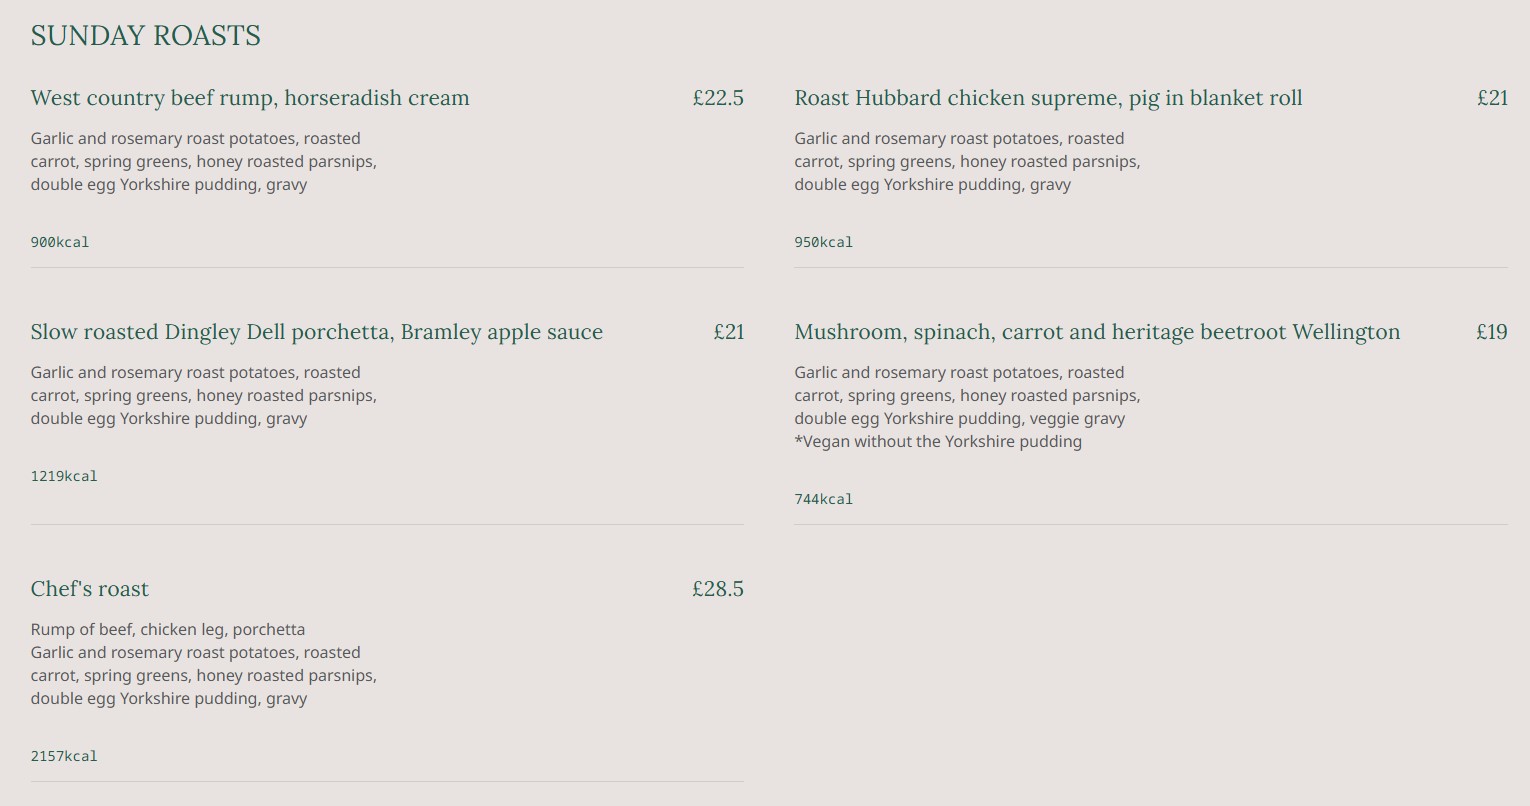This screenshot has height=806, width=1530.
Task: Select the West country beef rump title
Action: point(250,98)
